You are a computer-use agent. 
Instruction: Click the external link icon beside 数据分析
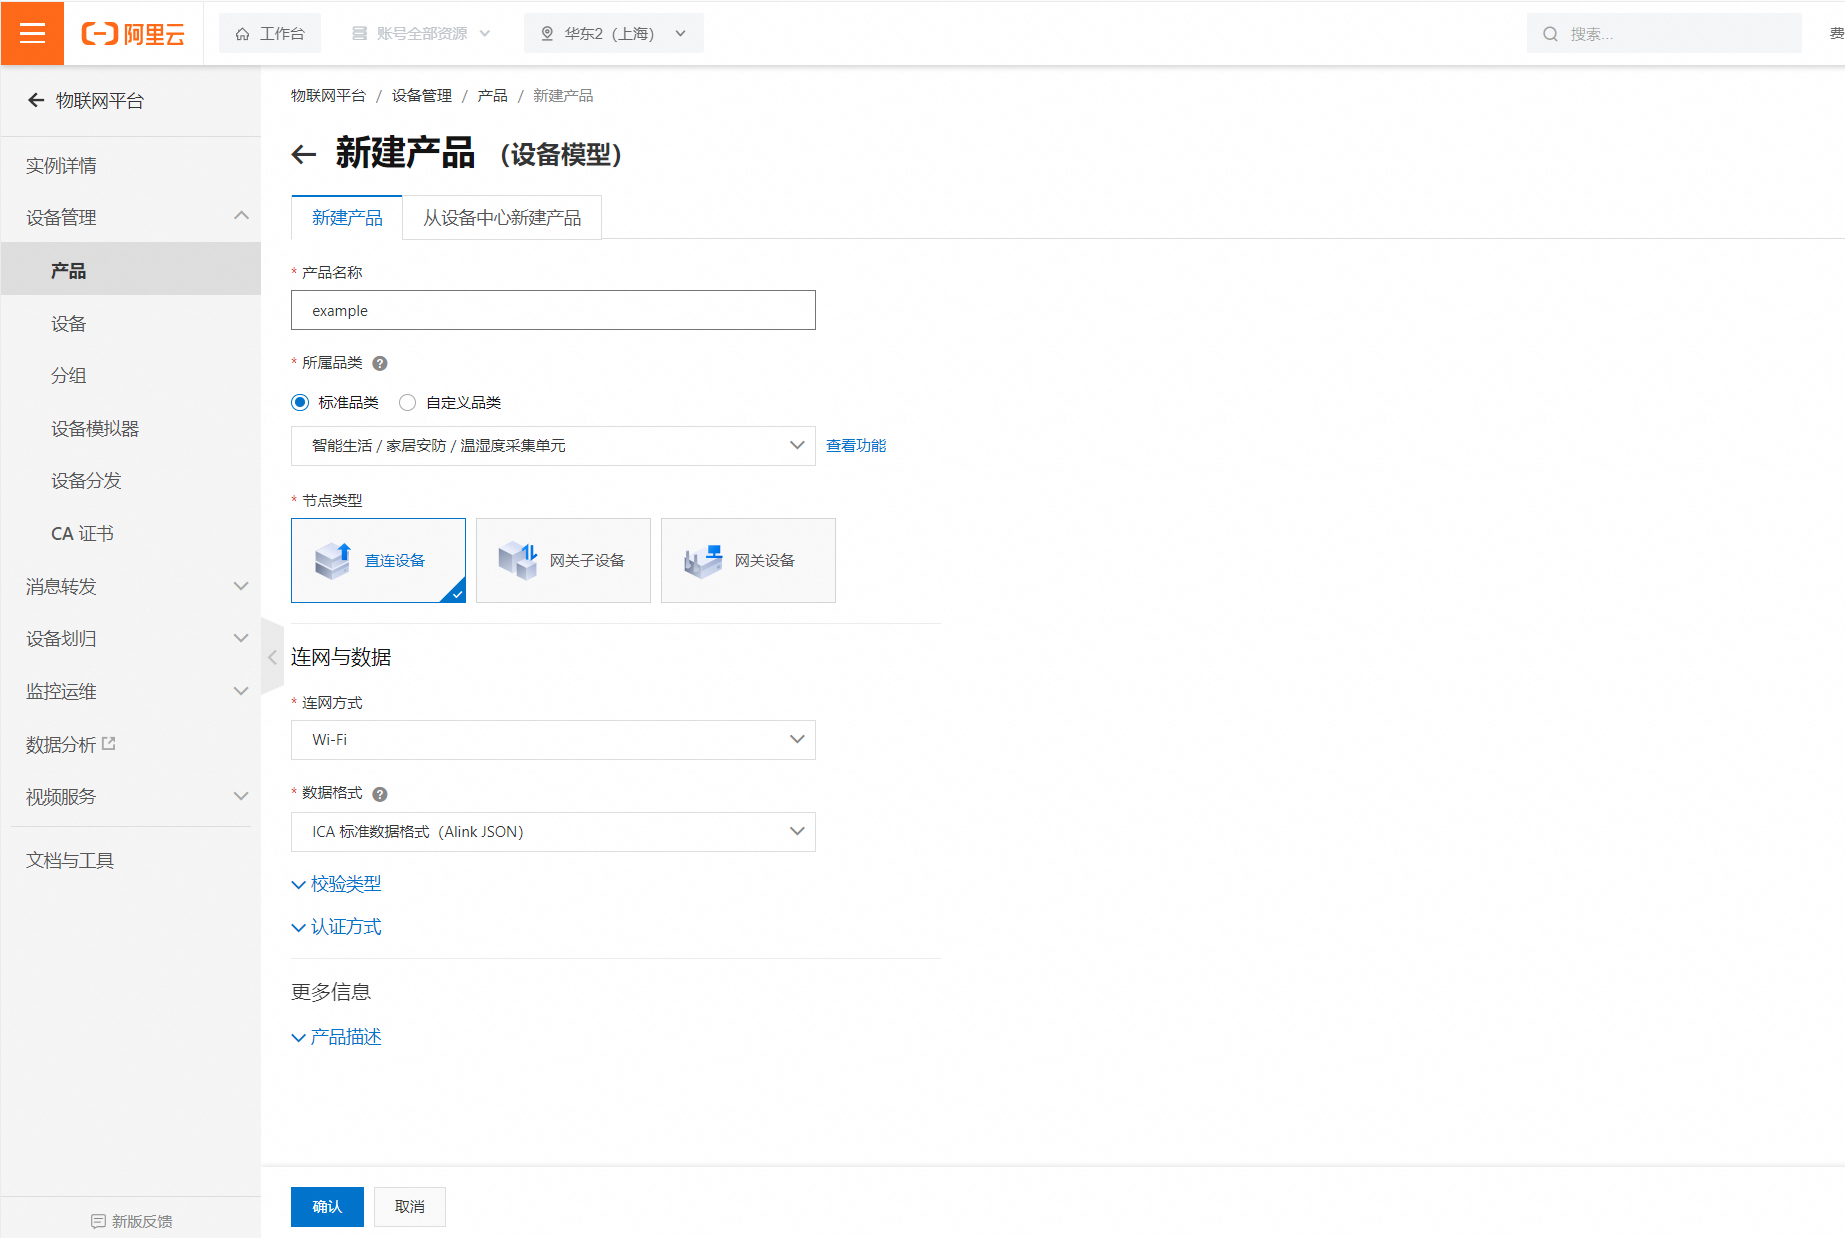109,743
